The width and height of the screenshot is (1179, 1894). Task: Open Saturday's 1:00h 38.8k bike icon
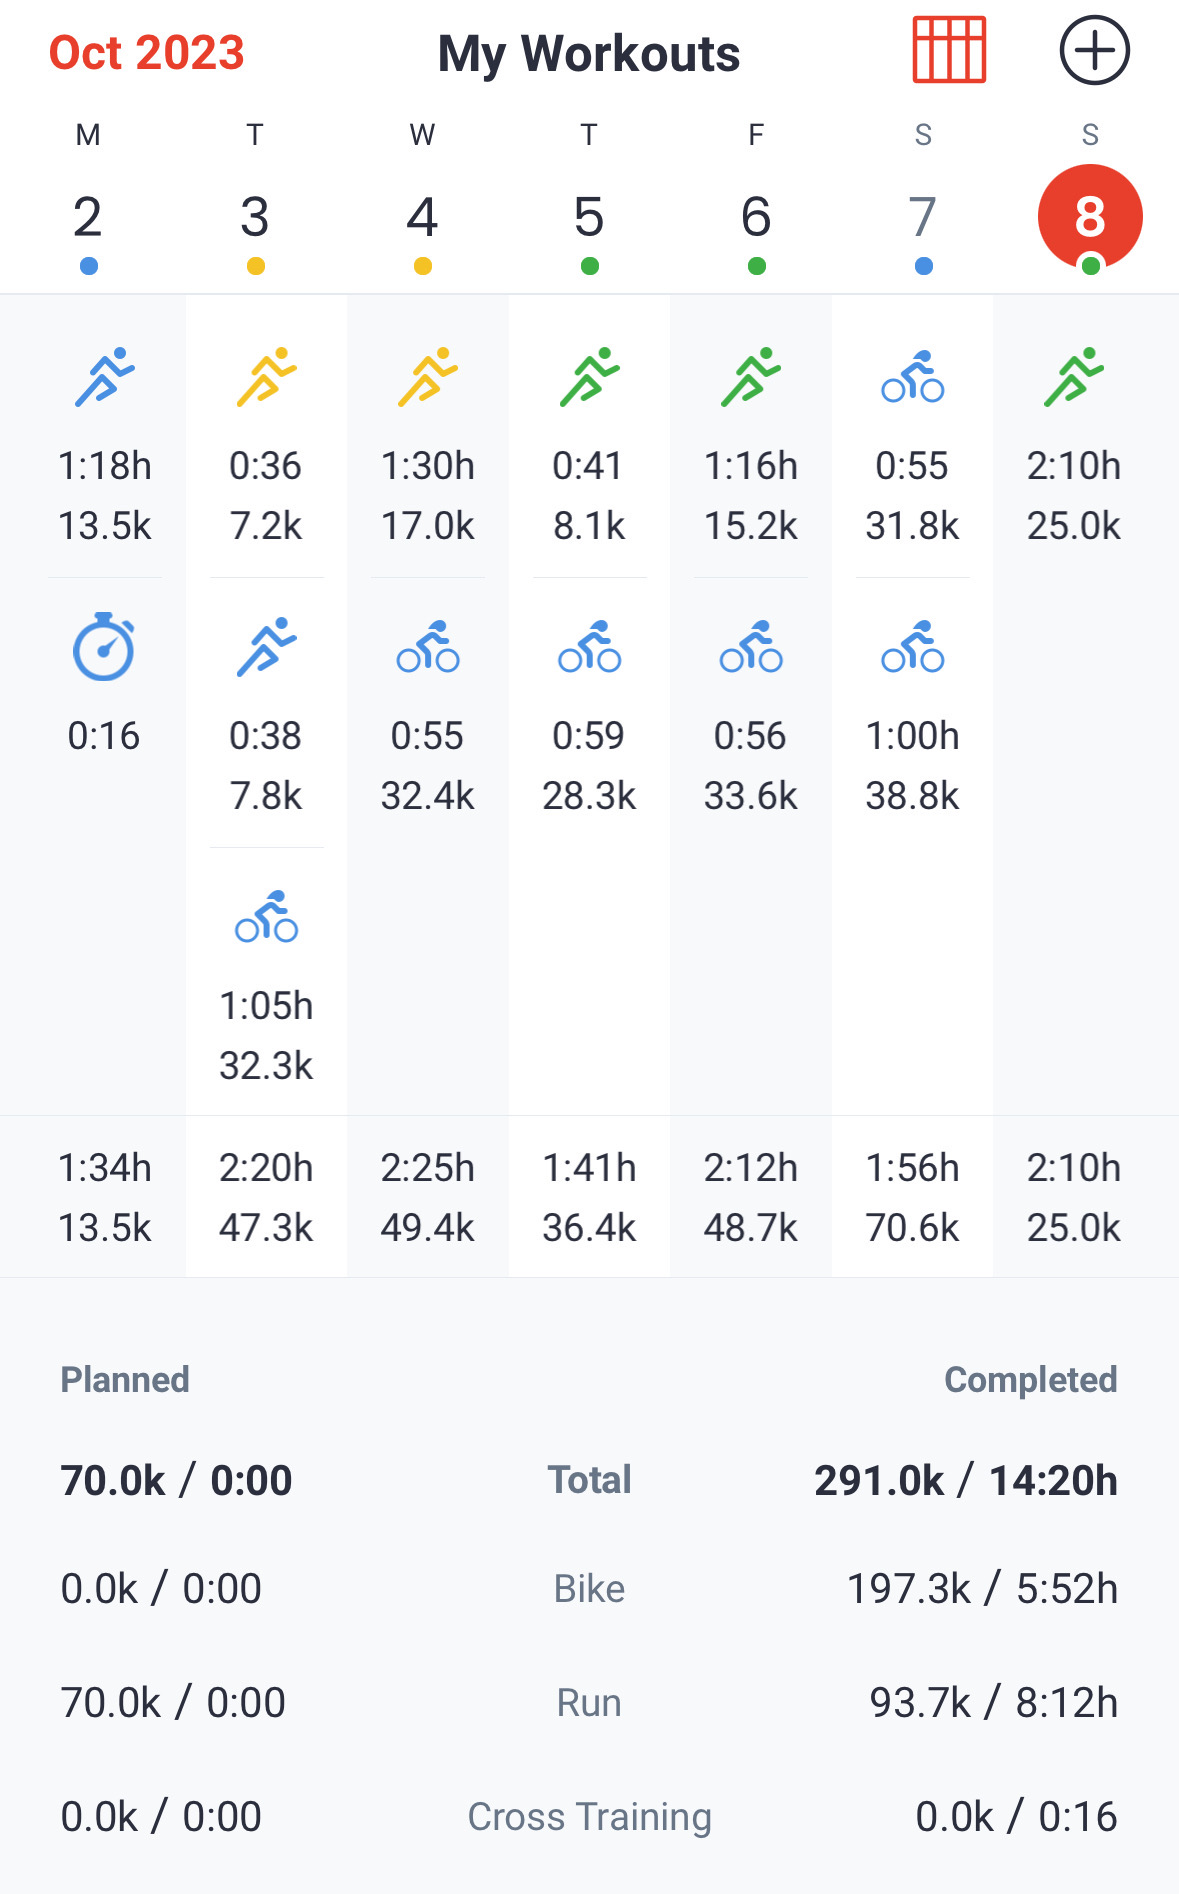tap(912, 647)
